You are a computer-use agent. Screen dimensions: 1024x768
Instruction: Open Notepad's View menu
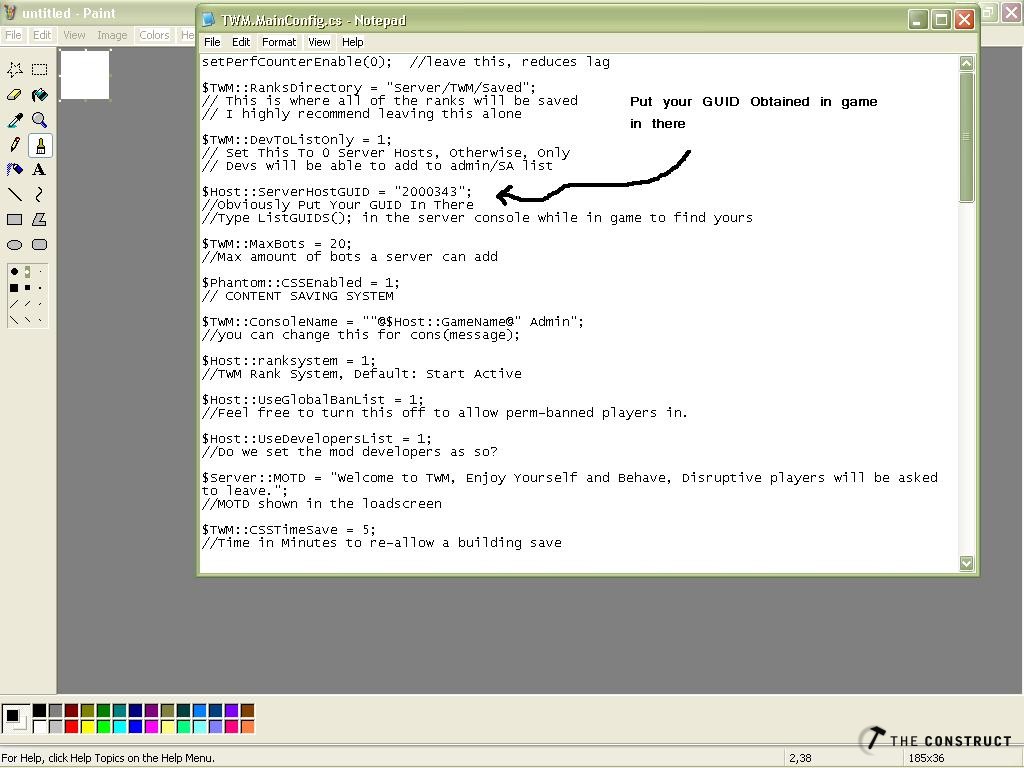[x=319, y=42]
